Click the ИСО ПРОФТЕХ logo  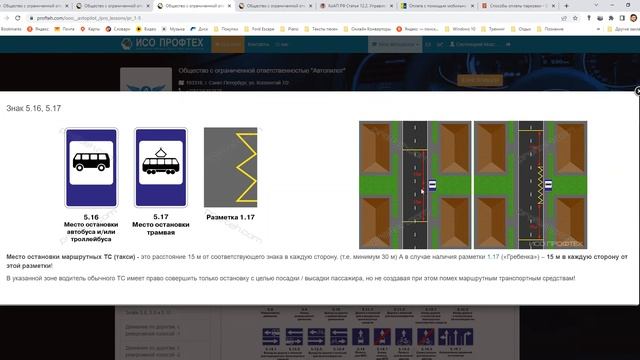tap(162, 44)
